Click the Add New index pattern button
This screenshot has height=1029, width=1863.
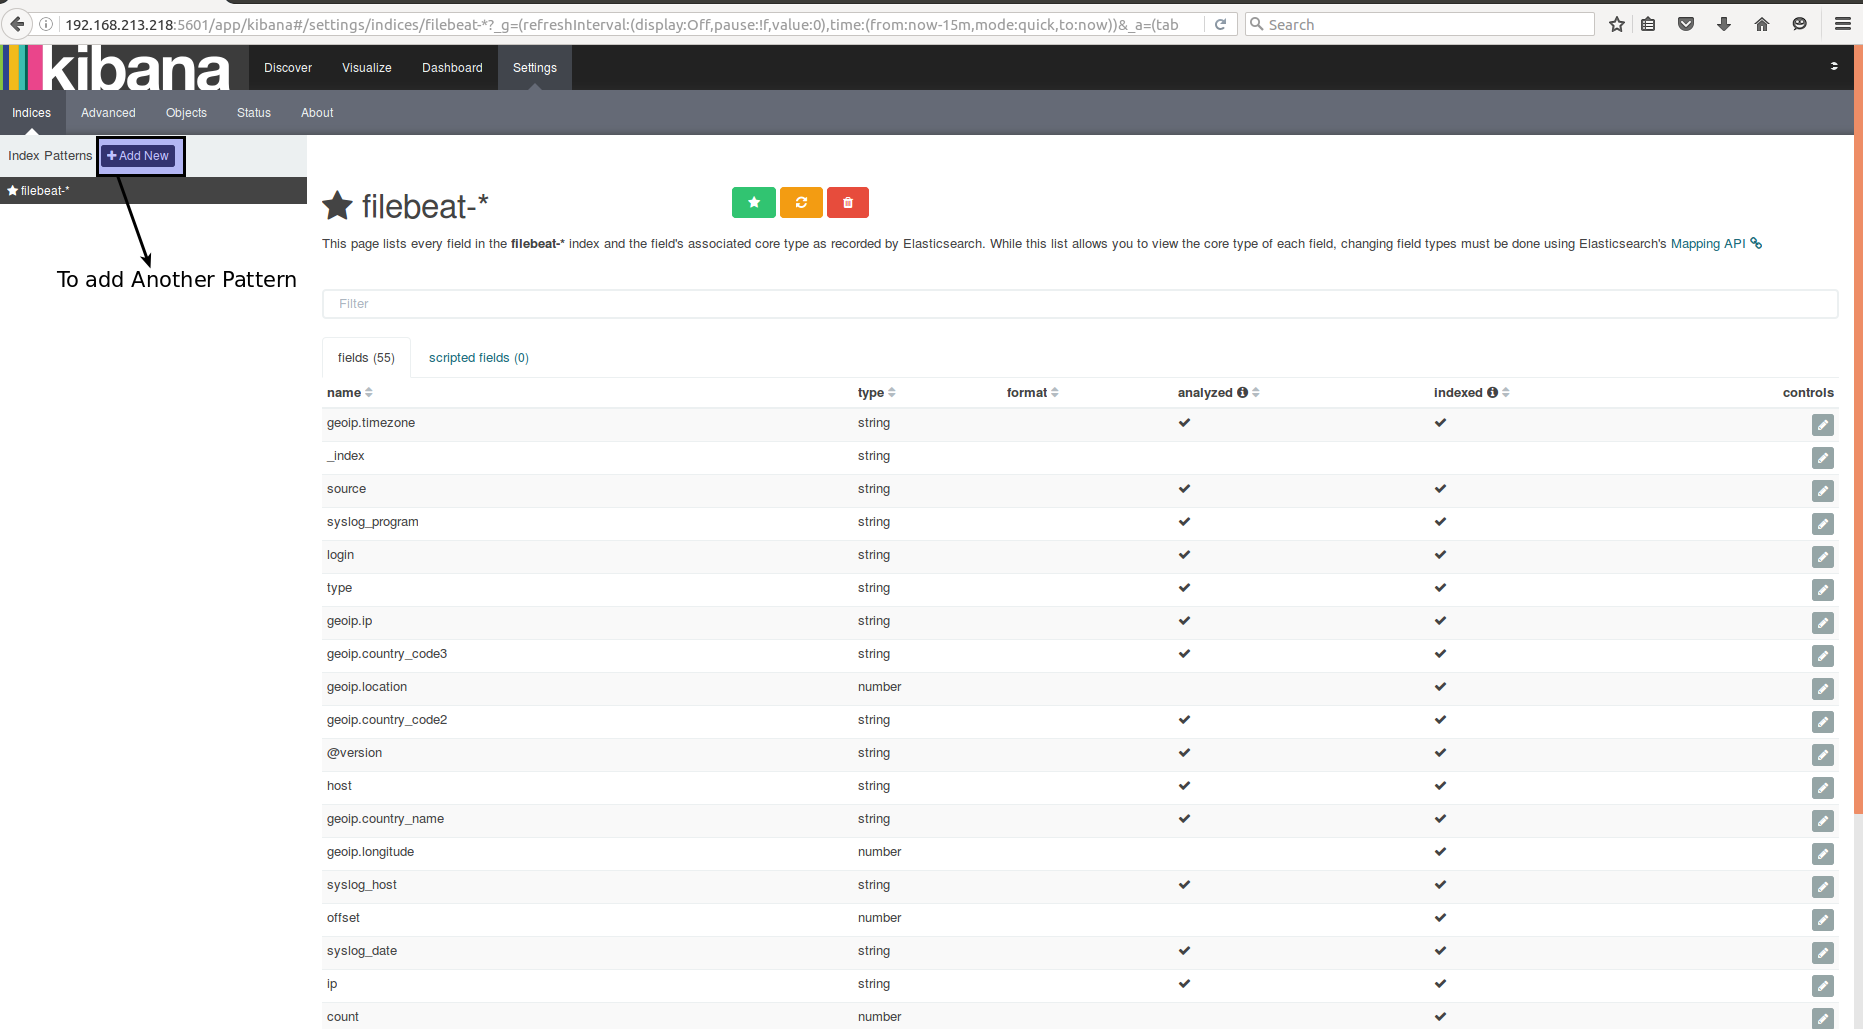pos(138,156)
